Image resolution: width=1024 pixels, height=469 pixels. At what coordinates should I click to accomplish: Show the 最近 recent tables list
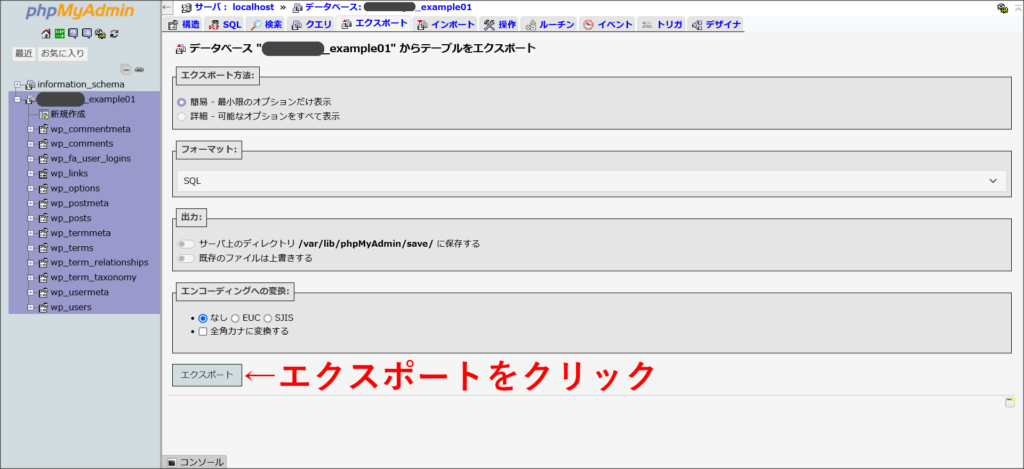click(24, 54)
